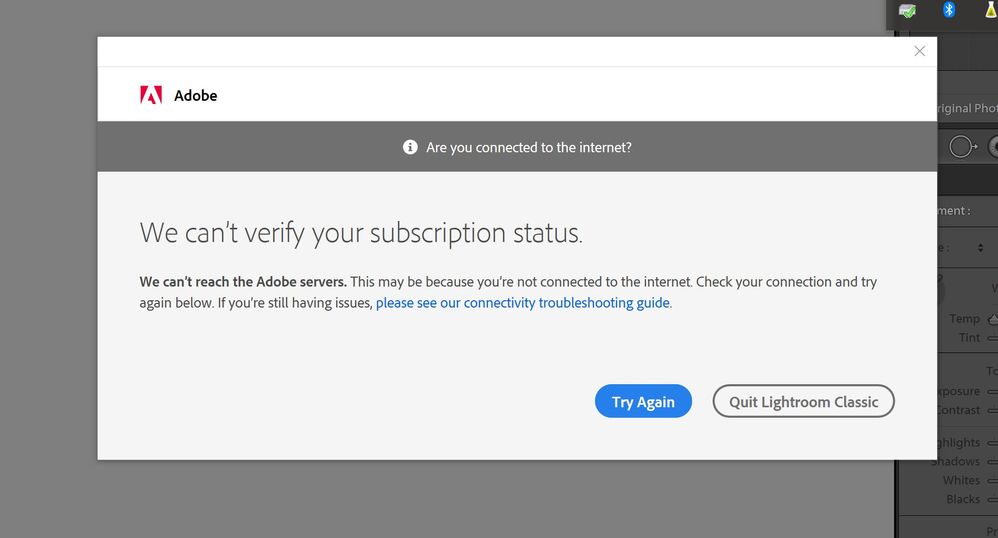Image resolution: width=998 pixels, height=538 pixels.
Task: Click the Exposure slider
Action: coord(992,392)
